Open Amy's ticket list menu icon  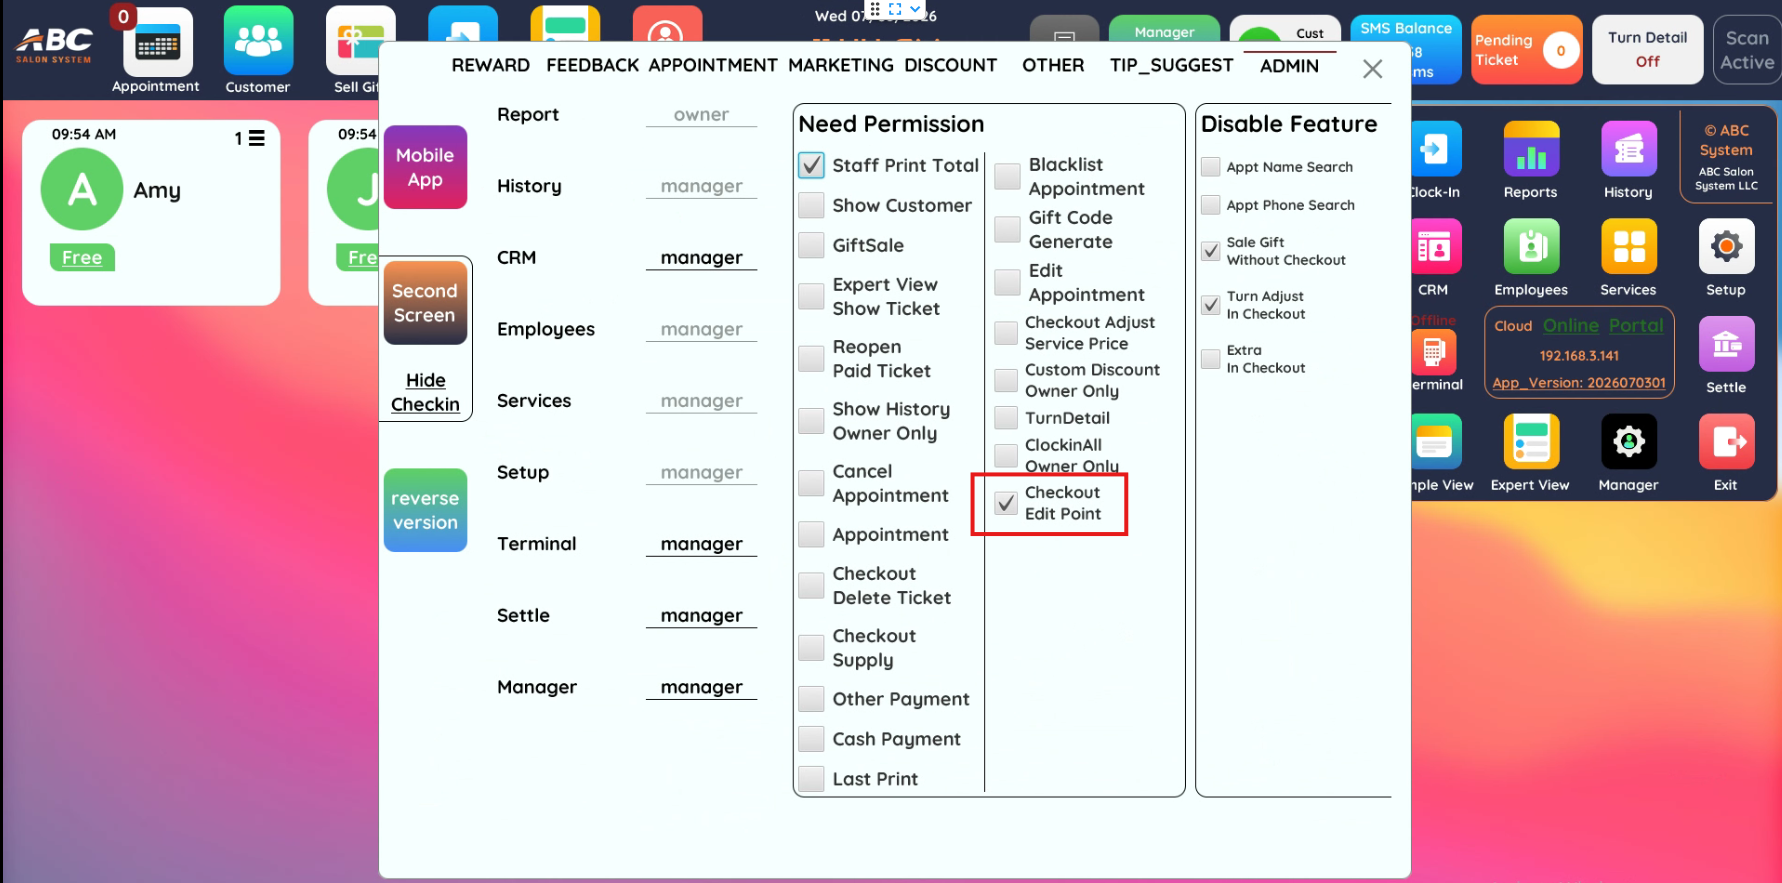point(256,138)
